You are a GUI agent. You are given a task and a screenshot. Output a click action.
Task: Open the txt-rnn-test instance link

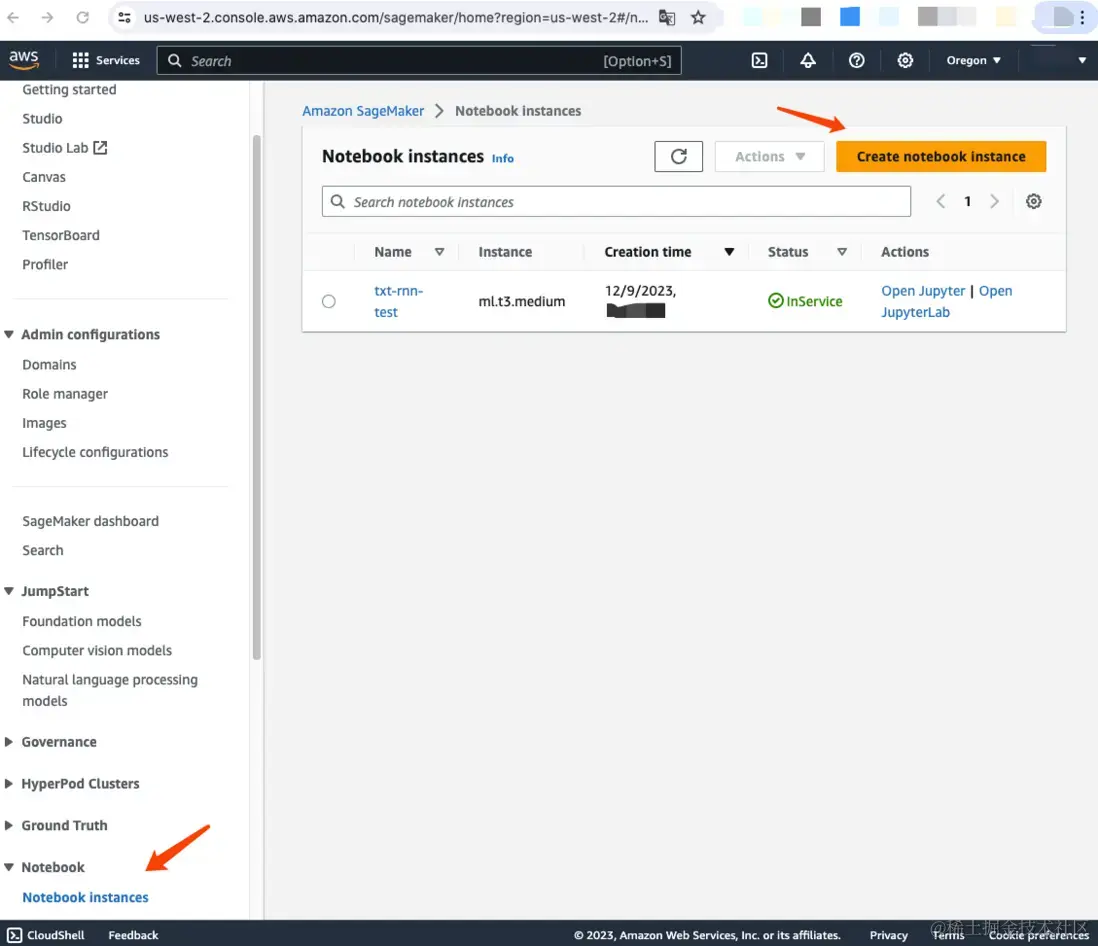pos(398,301)
